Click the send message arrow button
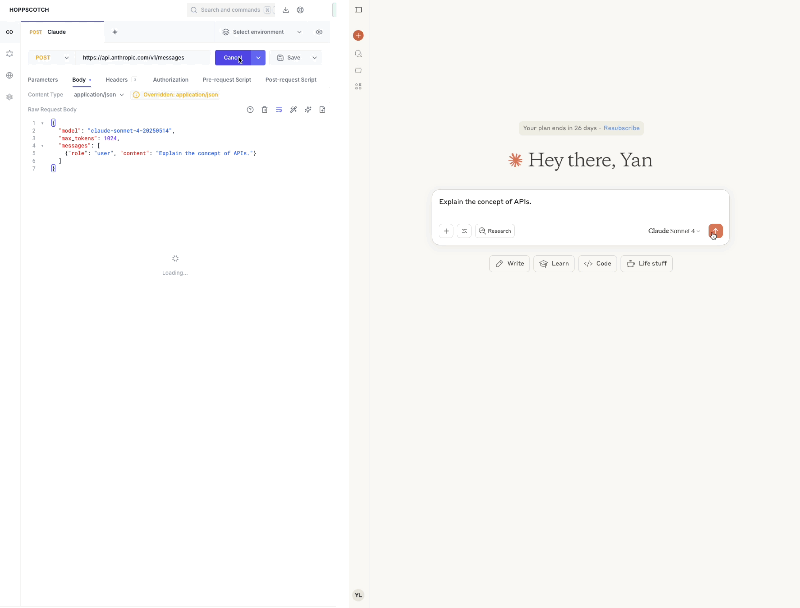800x608 pixels. coord(715,231)
